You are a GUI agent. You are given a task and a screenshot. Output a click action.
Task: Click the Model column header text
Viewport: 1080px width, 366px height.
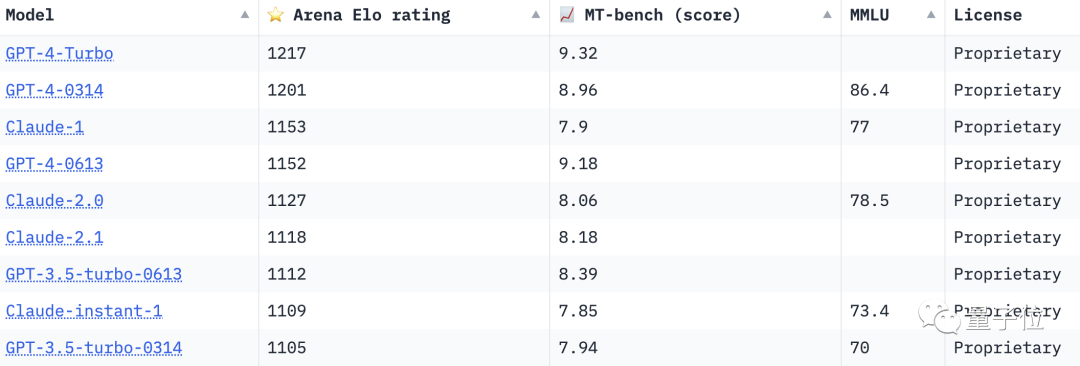[x=30, y=15]
